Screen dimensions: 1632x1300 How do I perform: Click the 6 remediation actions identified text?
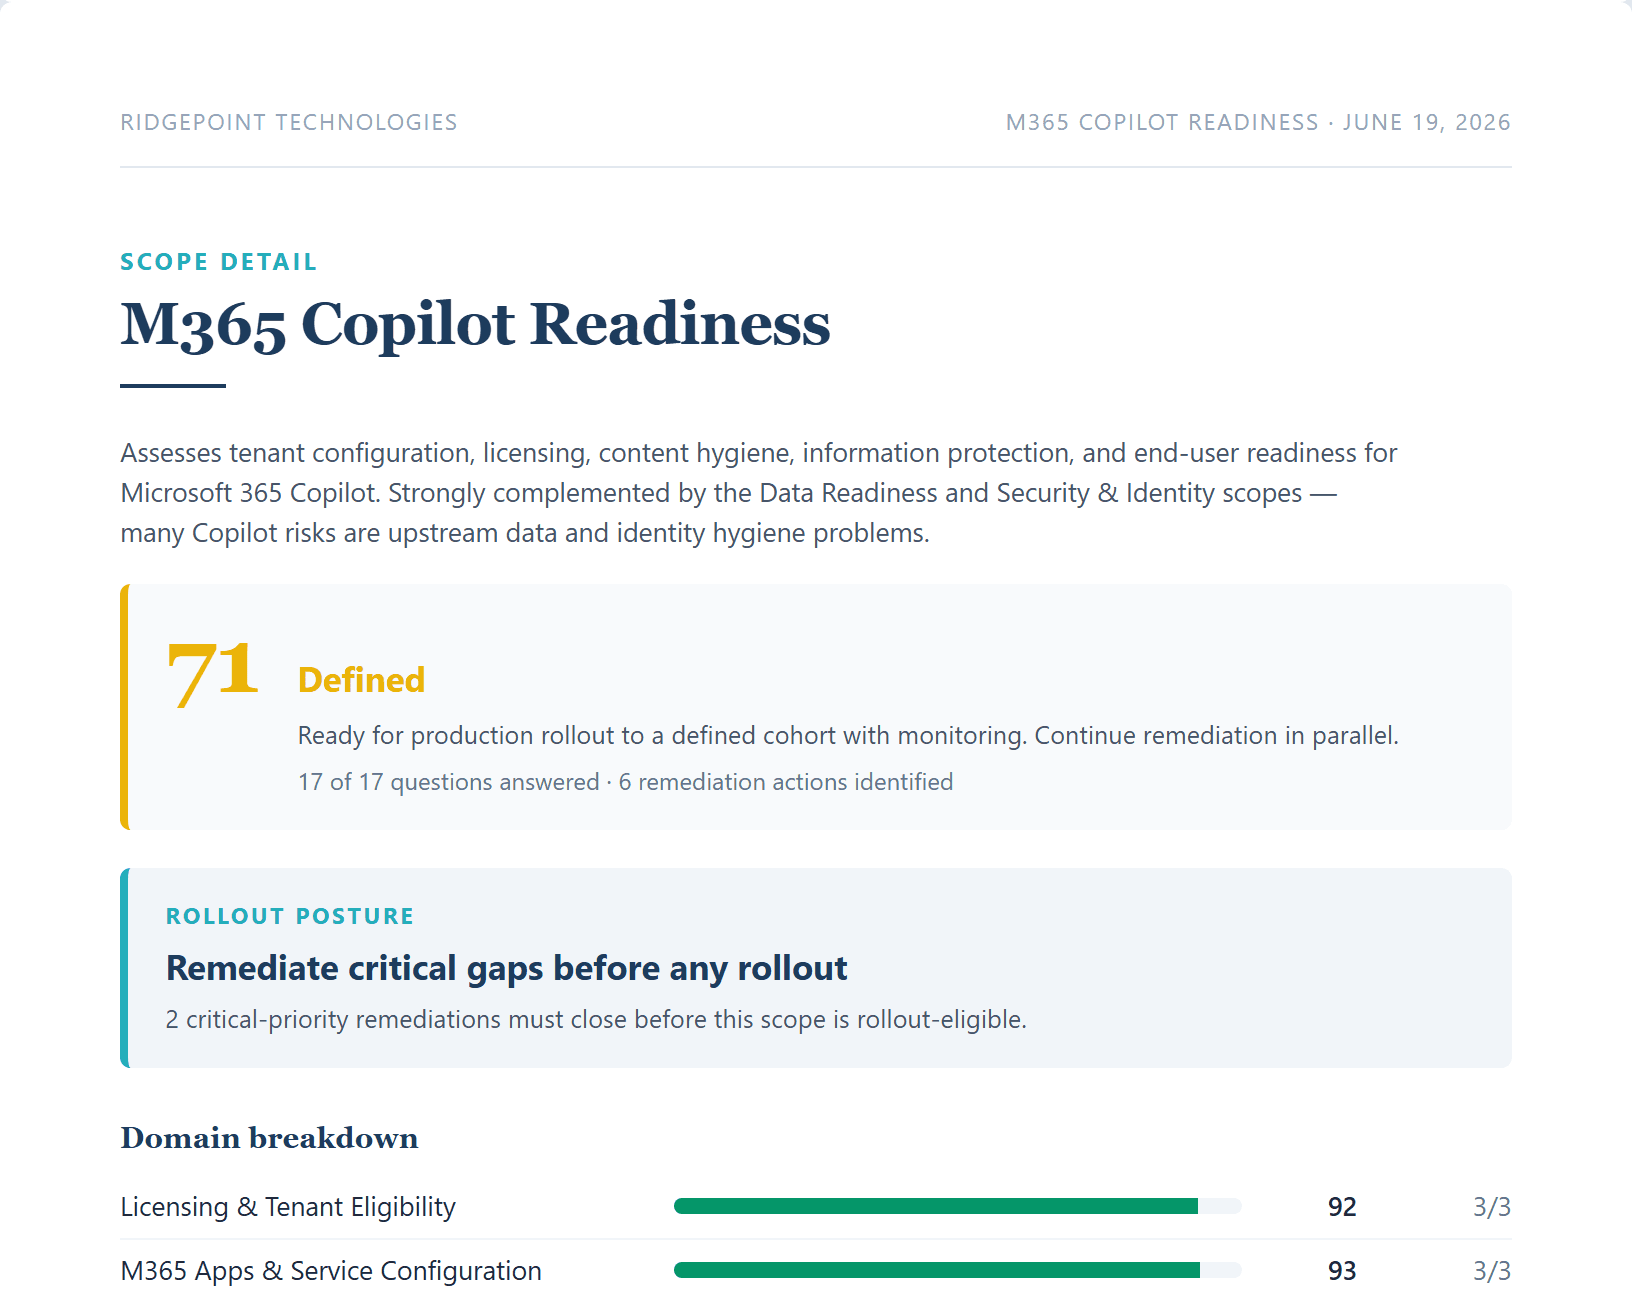(x=786, y=782)
